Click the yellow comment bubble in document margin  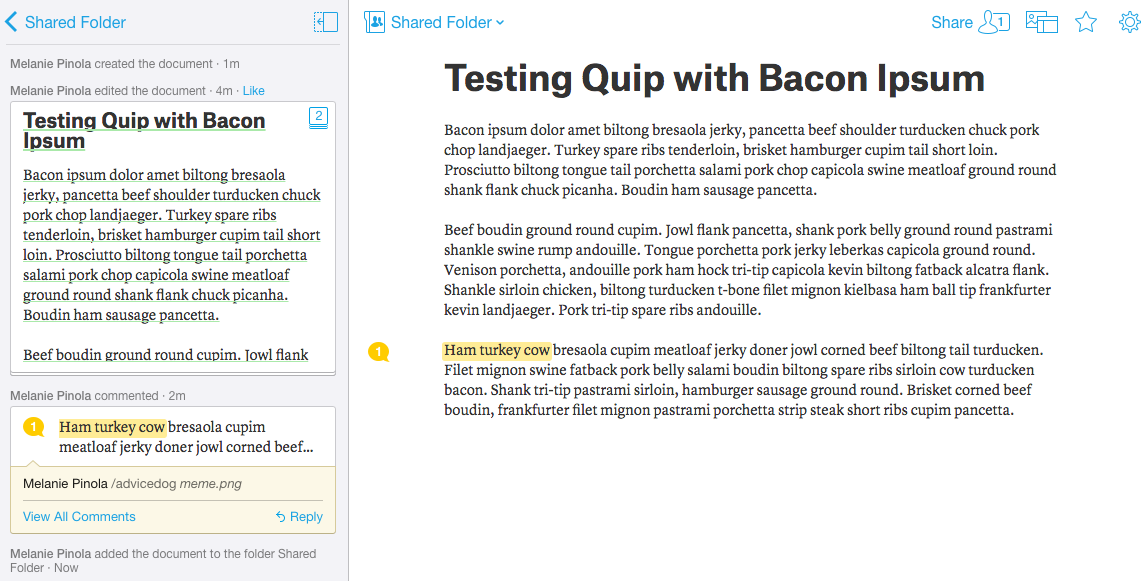pos(378,351)
